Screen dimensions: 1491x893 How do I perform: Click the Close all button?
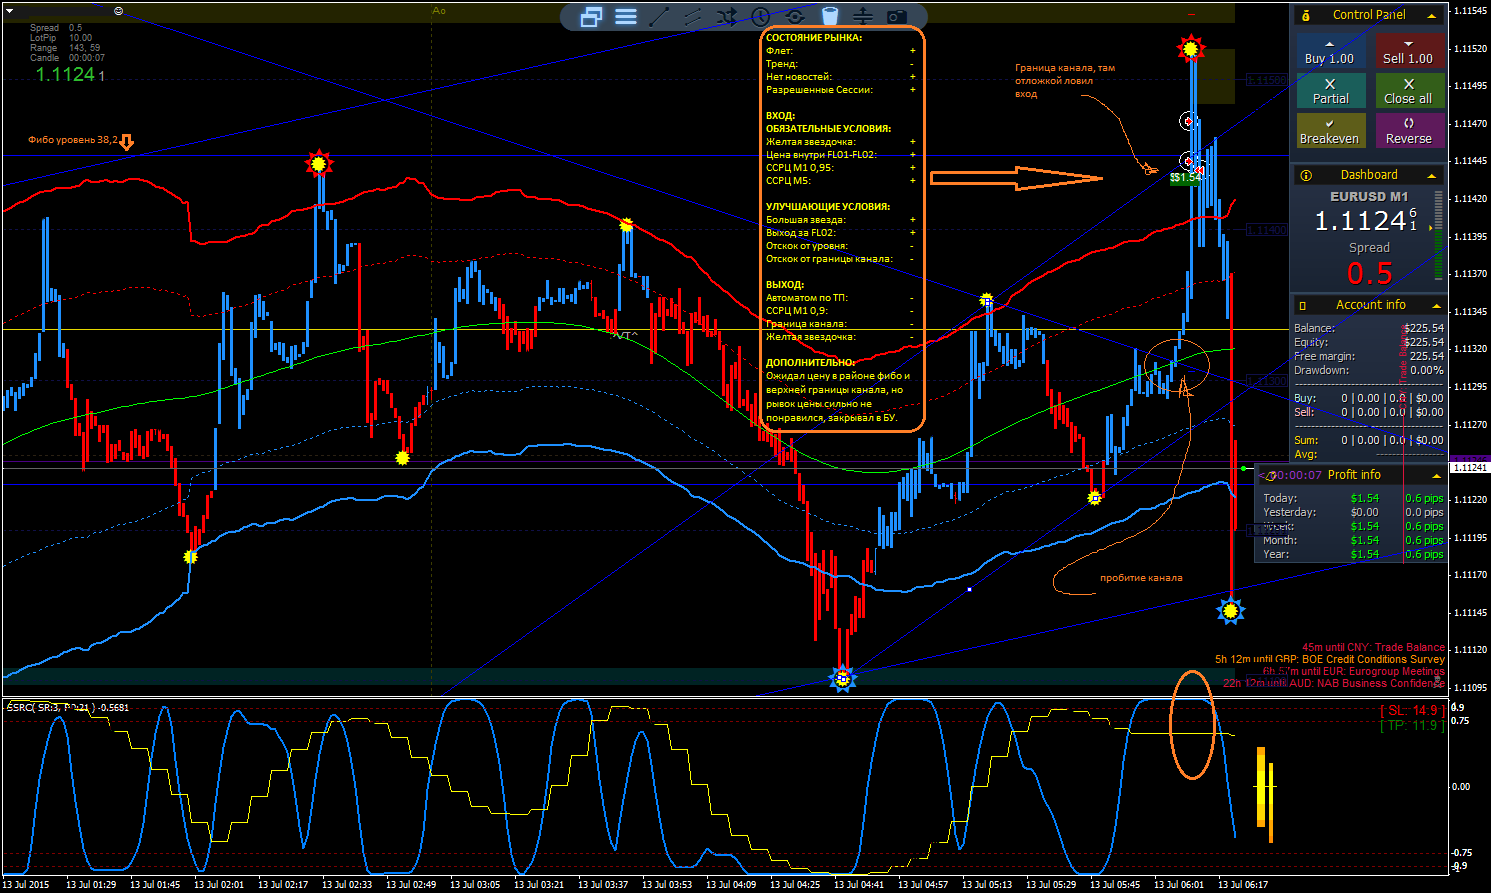click(x=1409, y=91)
